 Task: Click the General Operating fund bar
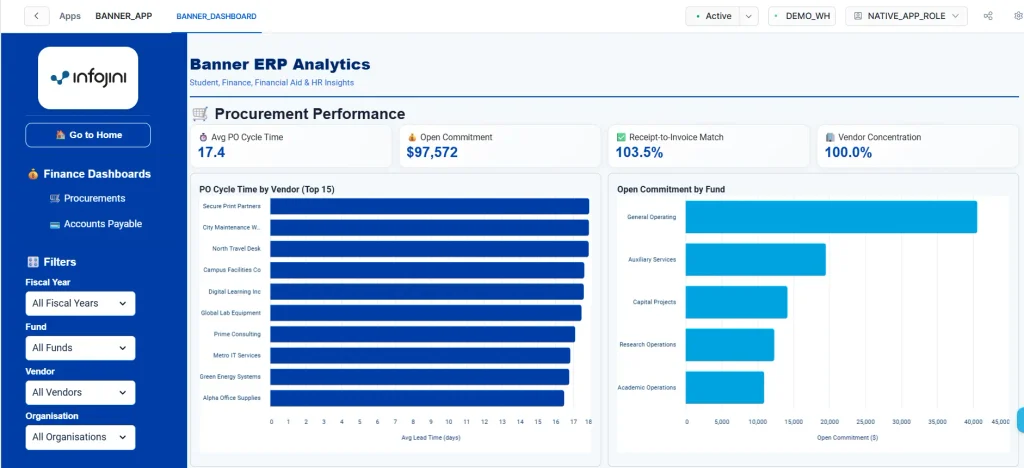831,217
